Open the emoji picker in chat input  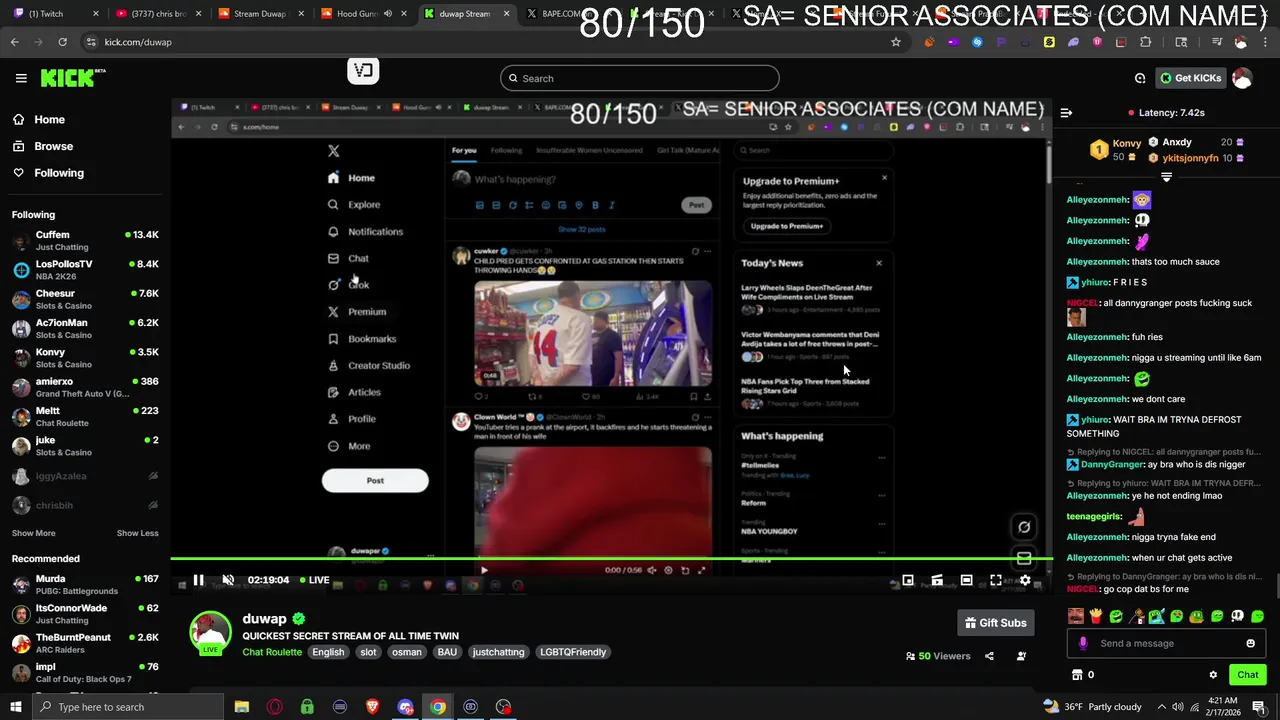pyautogui.click(x=1250, y=643)
